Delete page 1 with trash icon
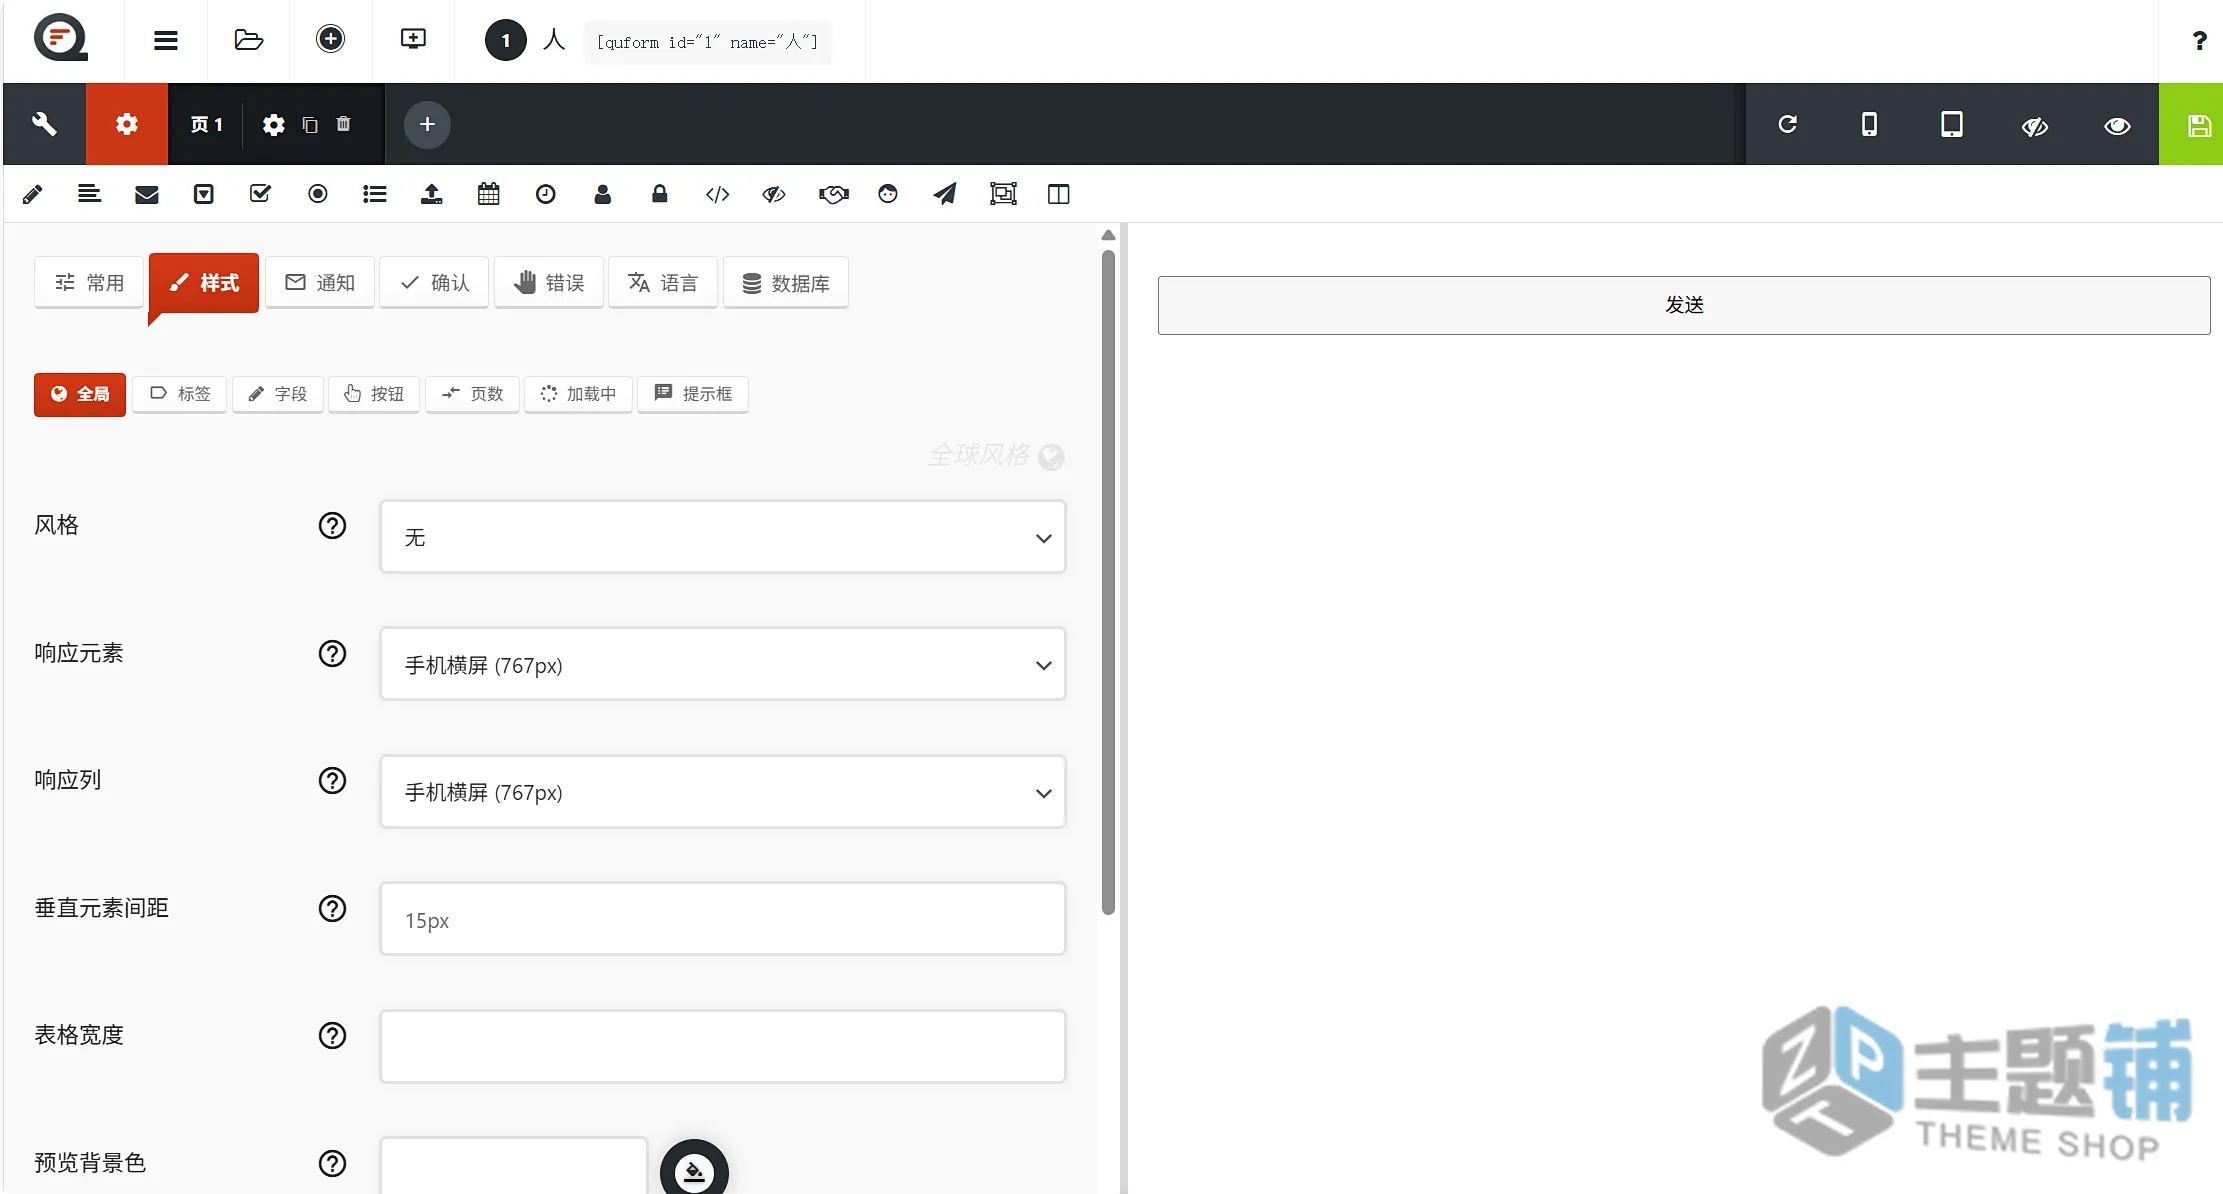Image resolution: width=2223 pixels, height=1194 pixels. (344, 124)
